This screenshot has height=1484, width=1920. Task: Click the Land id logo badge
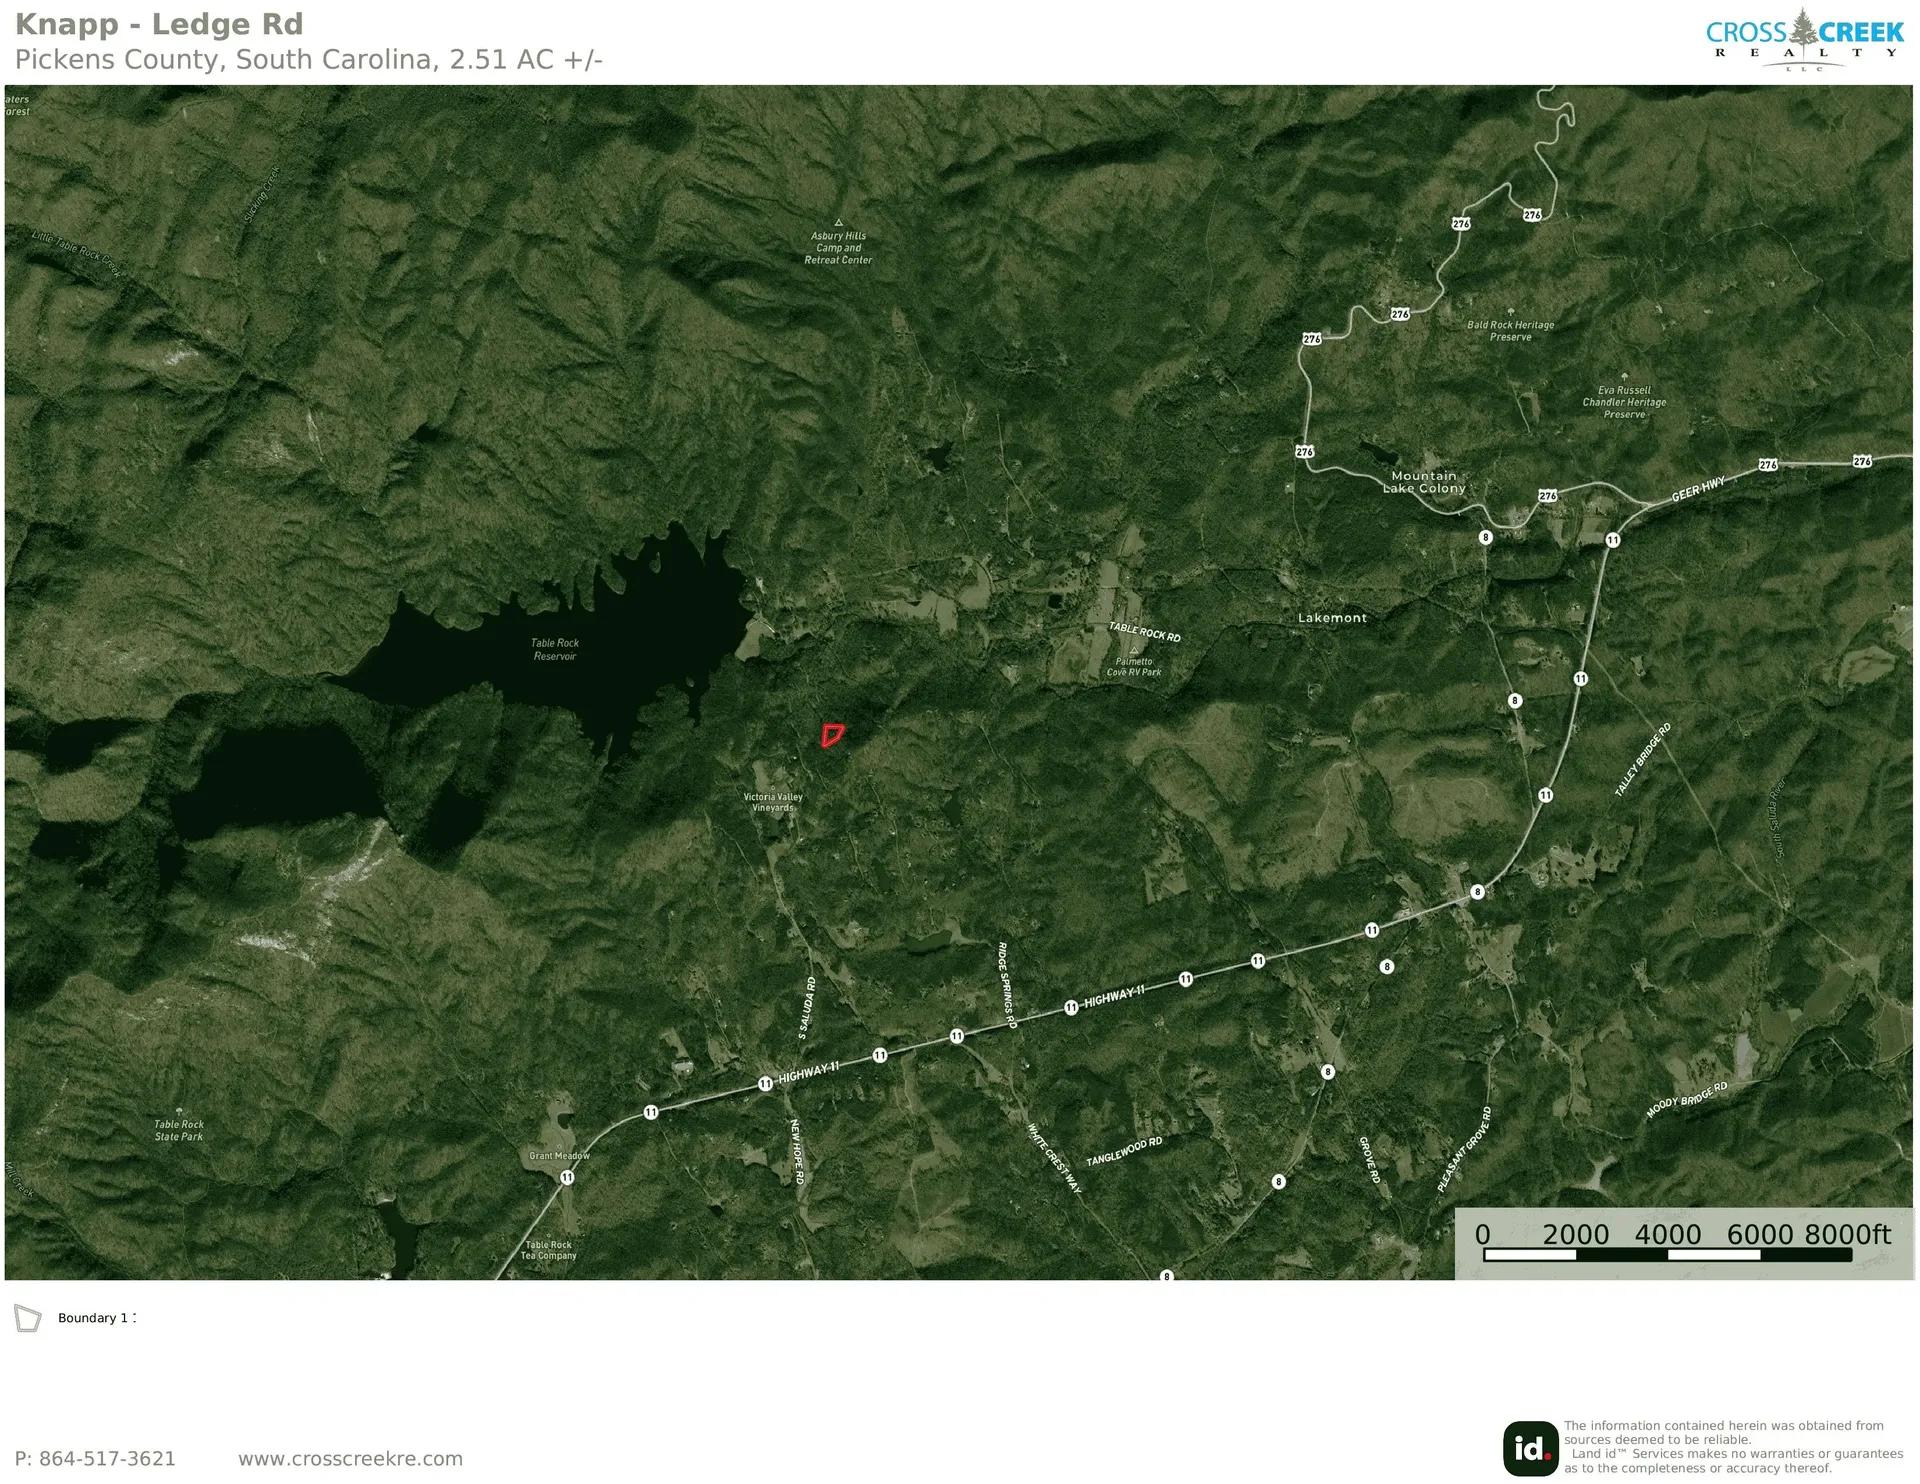pyautogui.click(x=1530, y=1448)
